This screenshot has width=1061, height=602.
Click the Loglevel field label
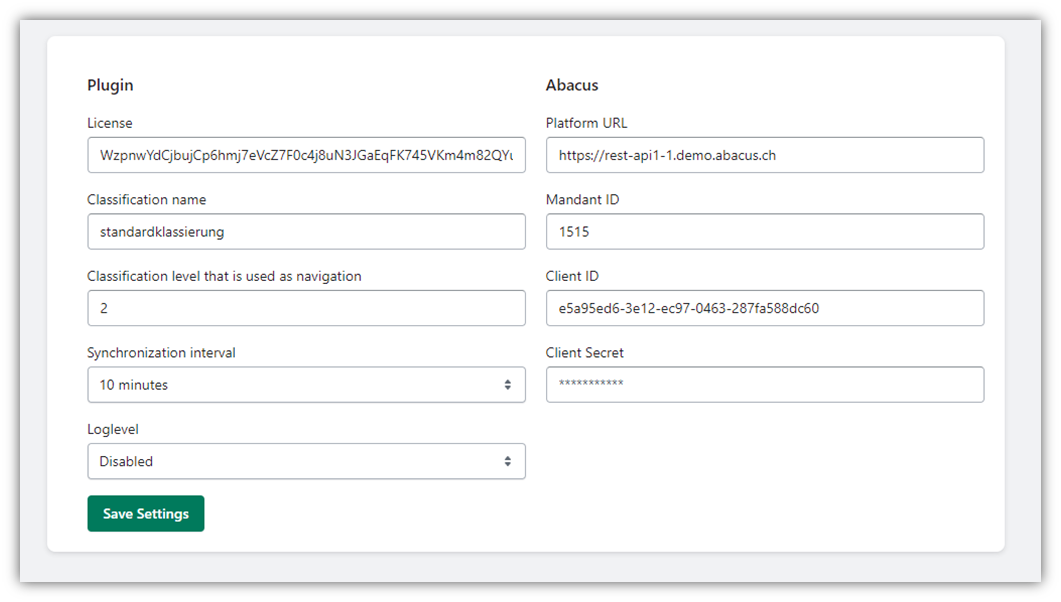click(x=113, y=429)
